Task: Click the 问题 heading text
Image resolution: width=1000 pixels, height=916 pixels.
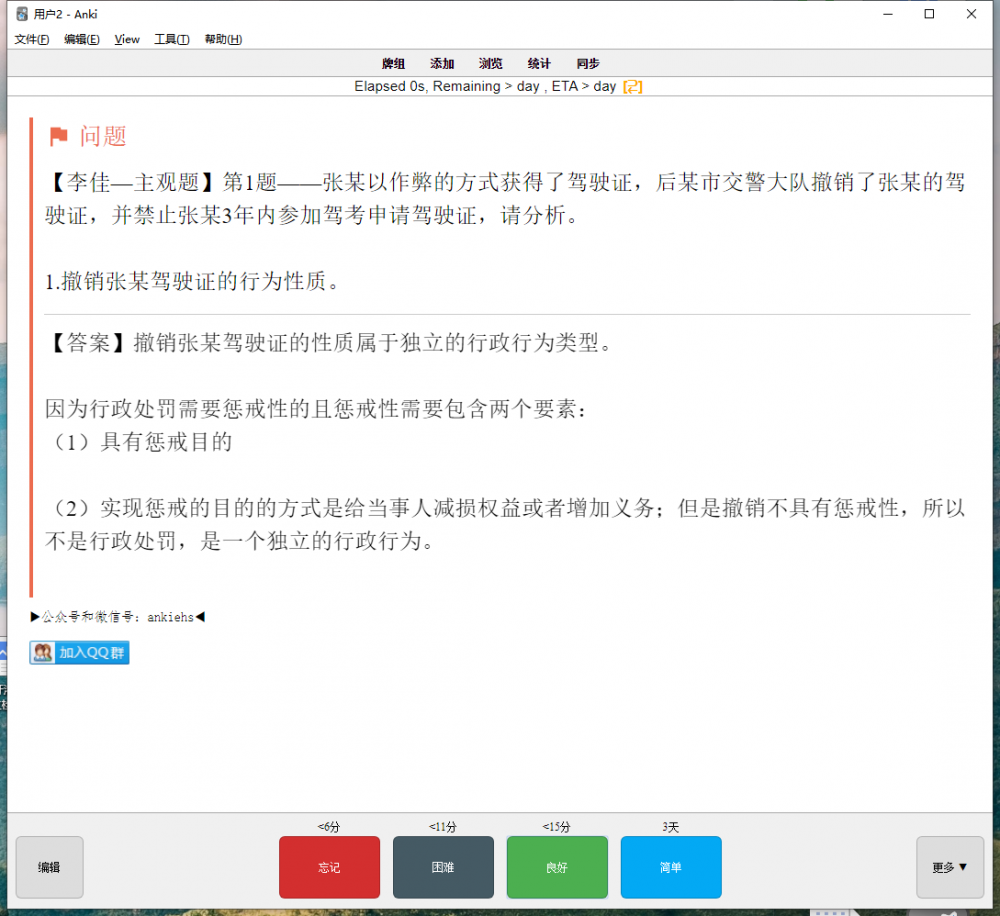Action: (x=103, y=136)
